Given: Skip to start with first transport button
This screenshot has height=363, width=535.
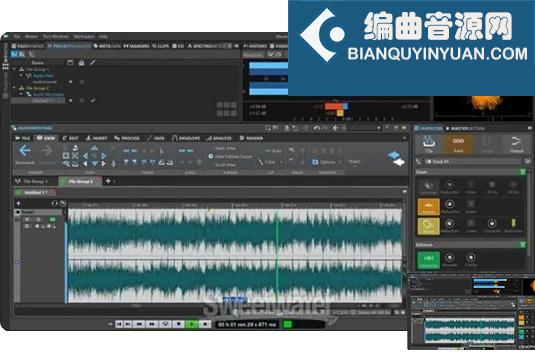Looking at the screenshot, I should (x=119, y=324).
